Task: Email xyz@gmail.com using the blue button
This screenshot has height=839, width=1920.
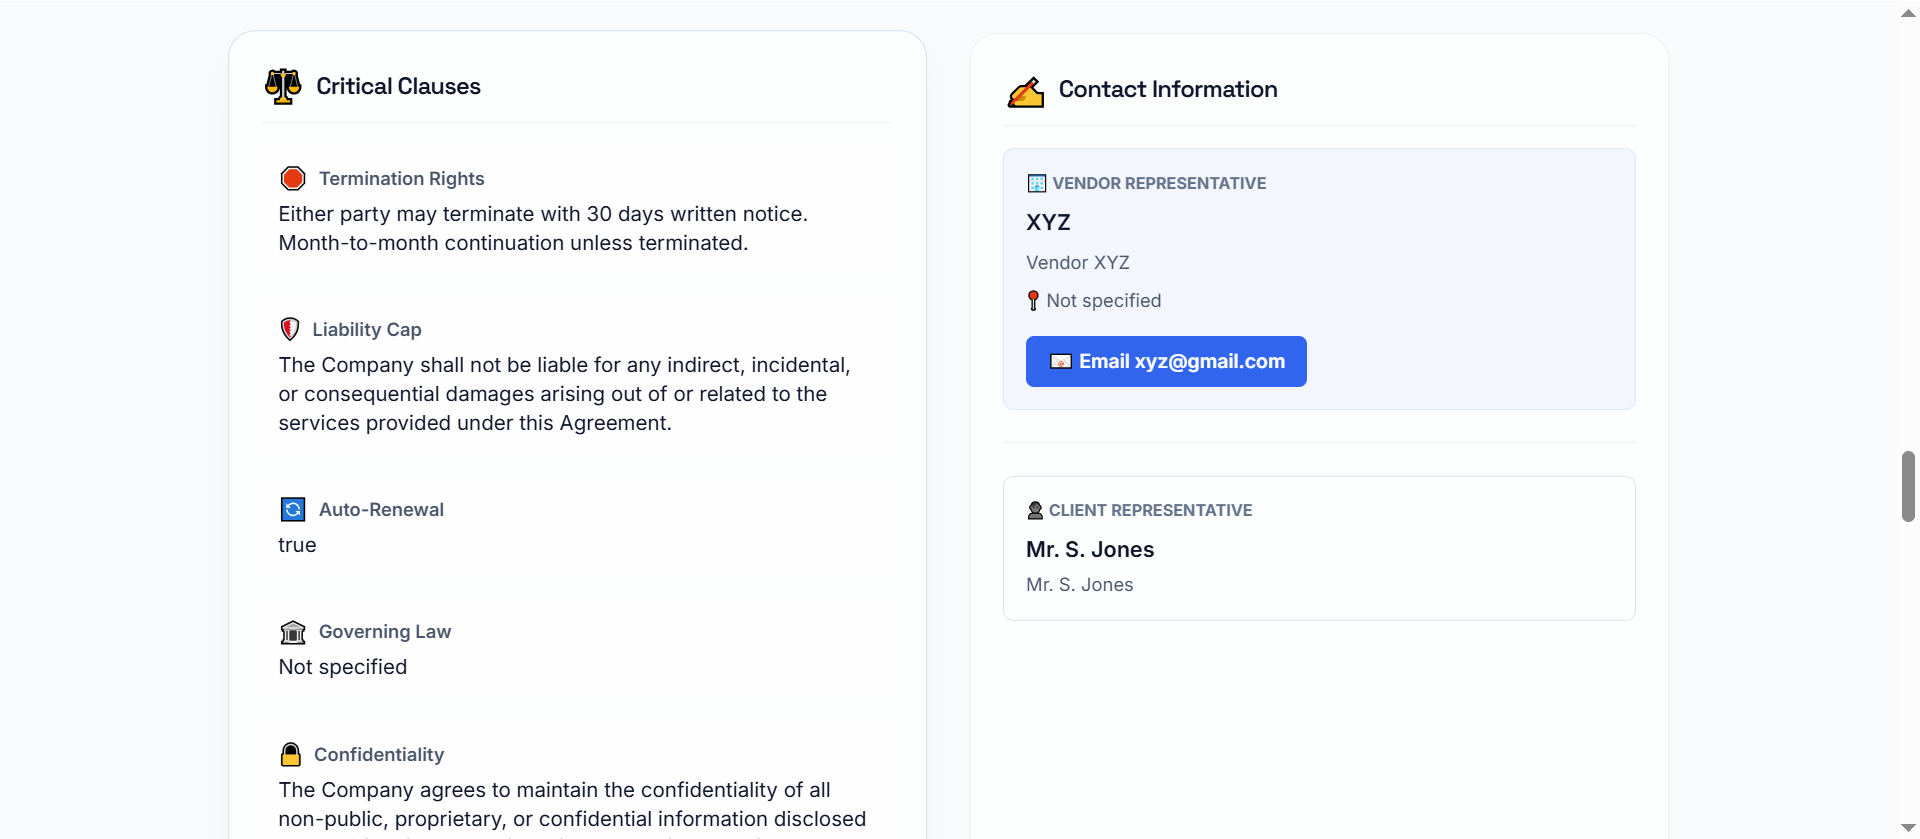Action: (x=1166, y=361)
